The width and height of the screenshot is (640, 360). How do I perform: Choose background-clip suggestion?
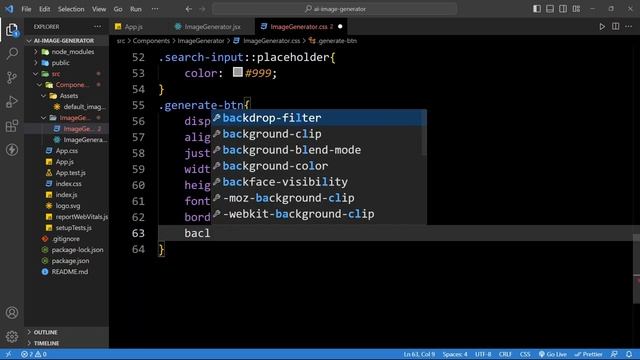pos(319,134)
